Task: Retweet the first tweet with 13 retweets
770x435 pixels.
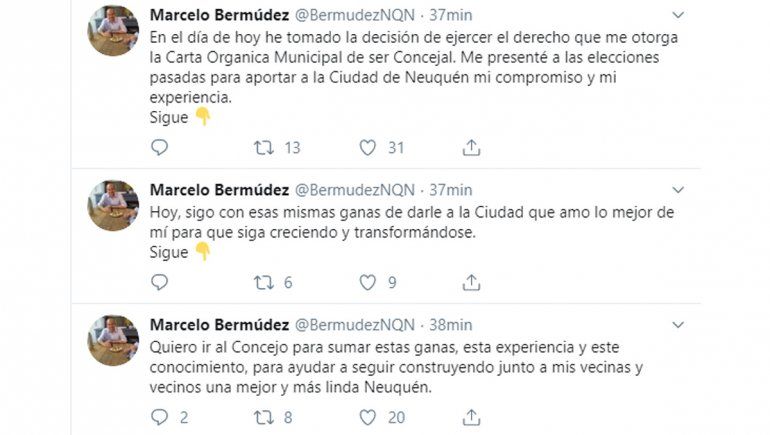Action: 264,148
